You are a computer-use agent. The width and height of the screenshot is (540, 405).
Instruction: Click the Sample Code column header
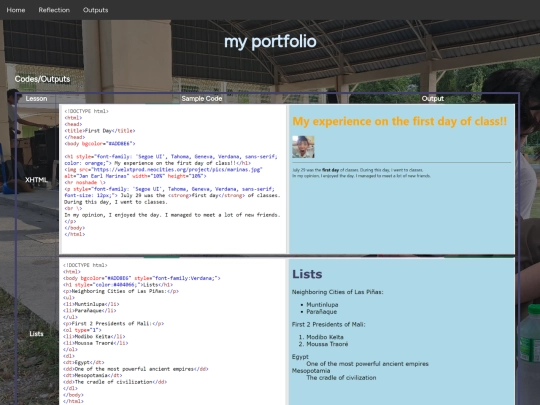pyautogui.click(x=202, y=98)
